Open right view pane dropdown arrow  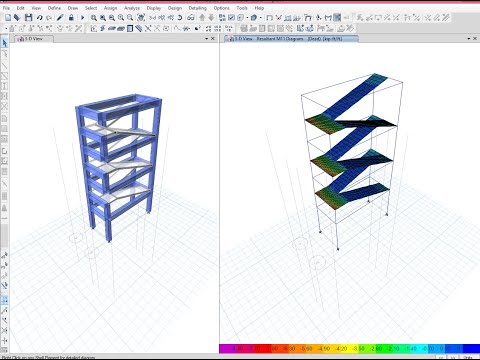(x=469, y=39)
